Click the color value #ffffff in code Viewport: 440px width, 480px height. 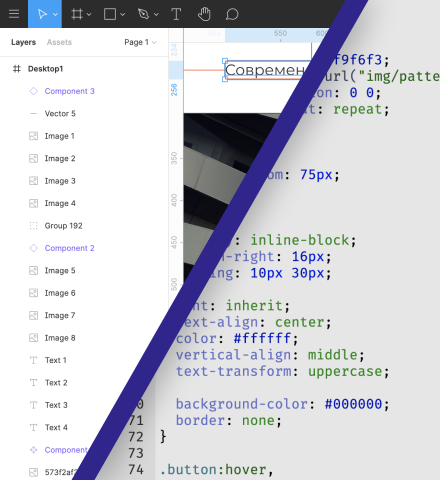click(262, 338)
